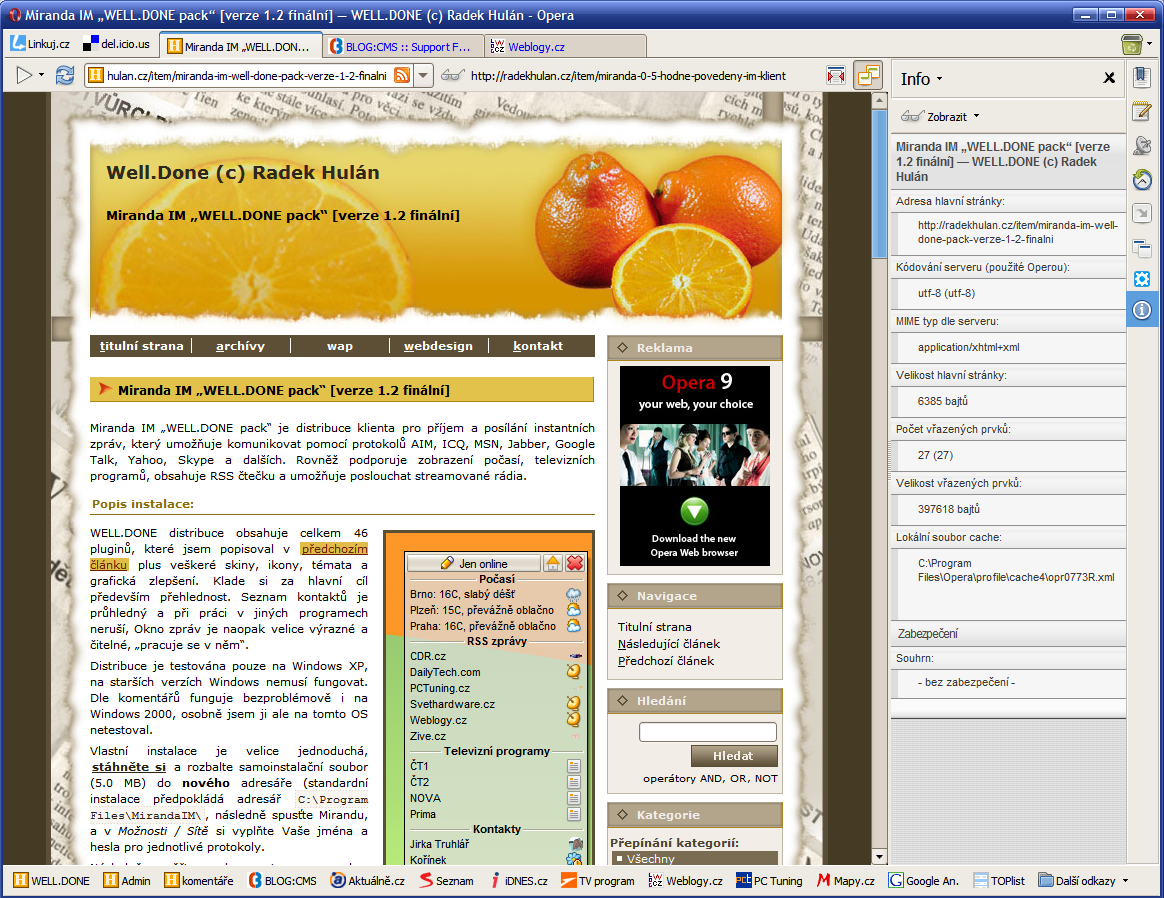This screenshot has width=1164, height=898.
Task: Open PC Tuning bookmark in bottom bar
Action: (x=769, y=881)
